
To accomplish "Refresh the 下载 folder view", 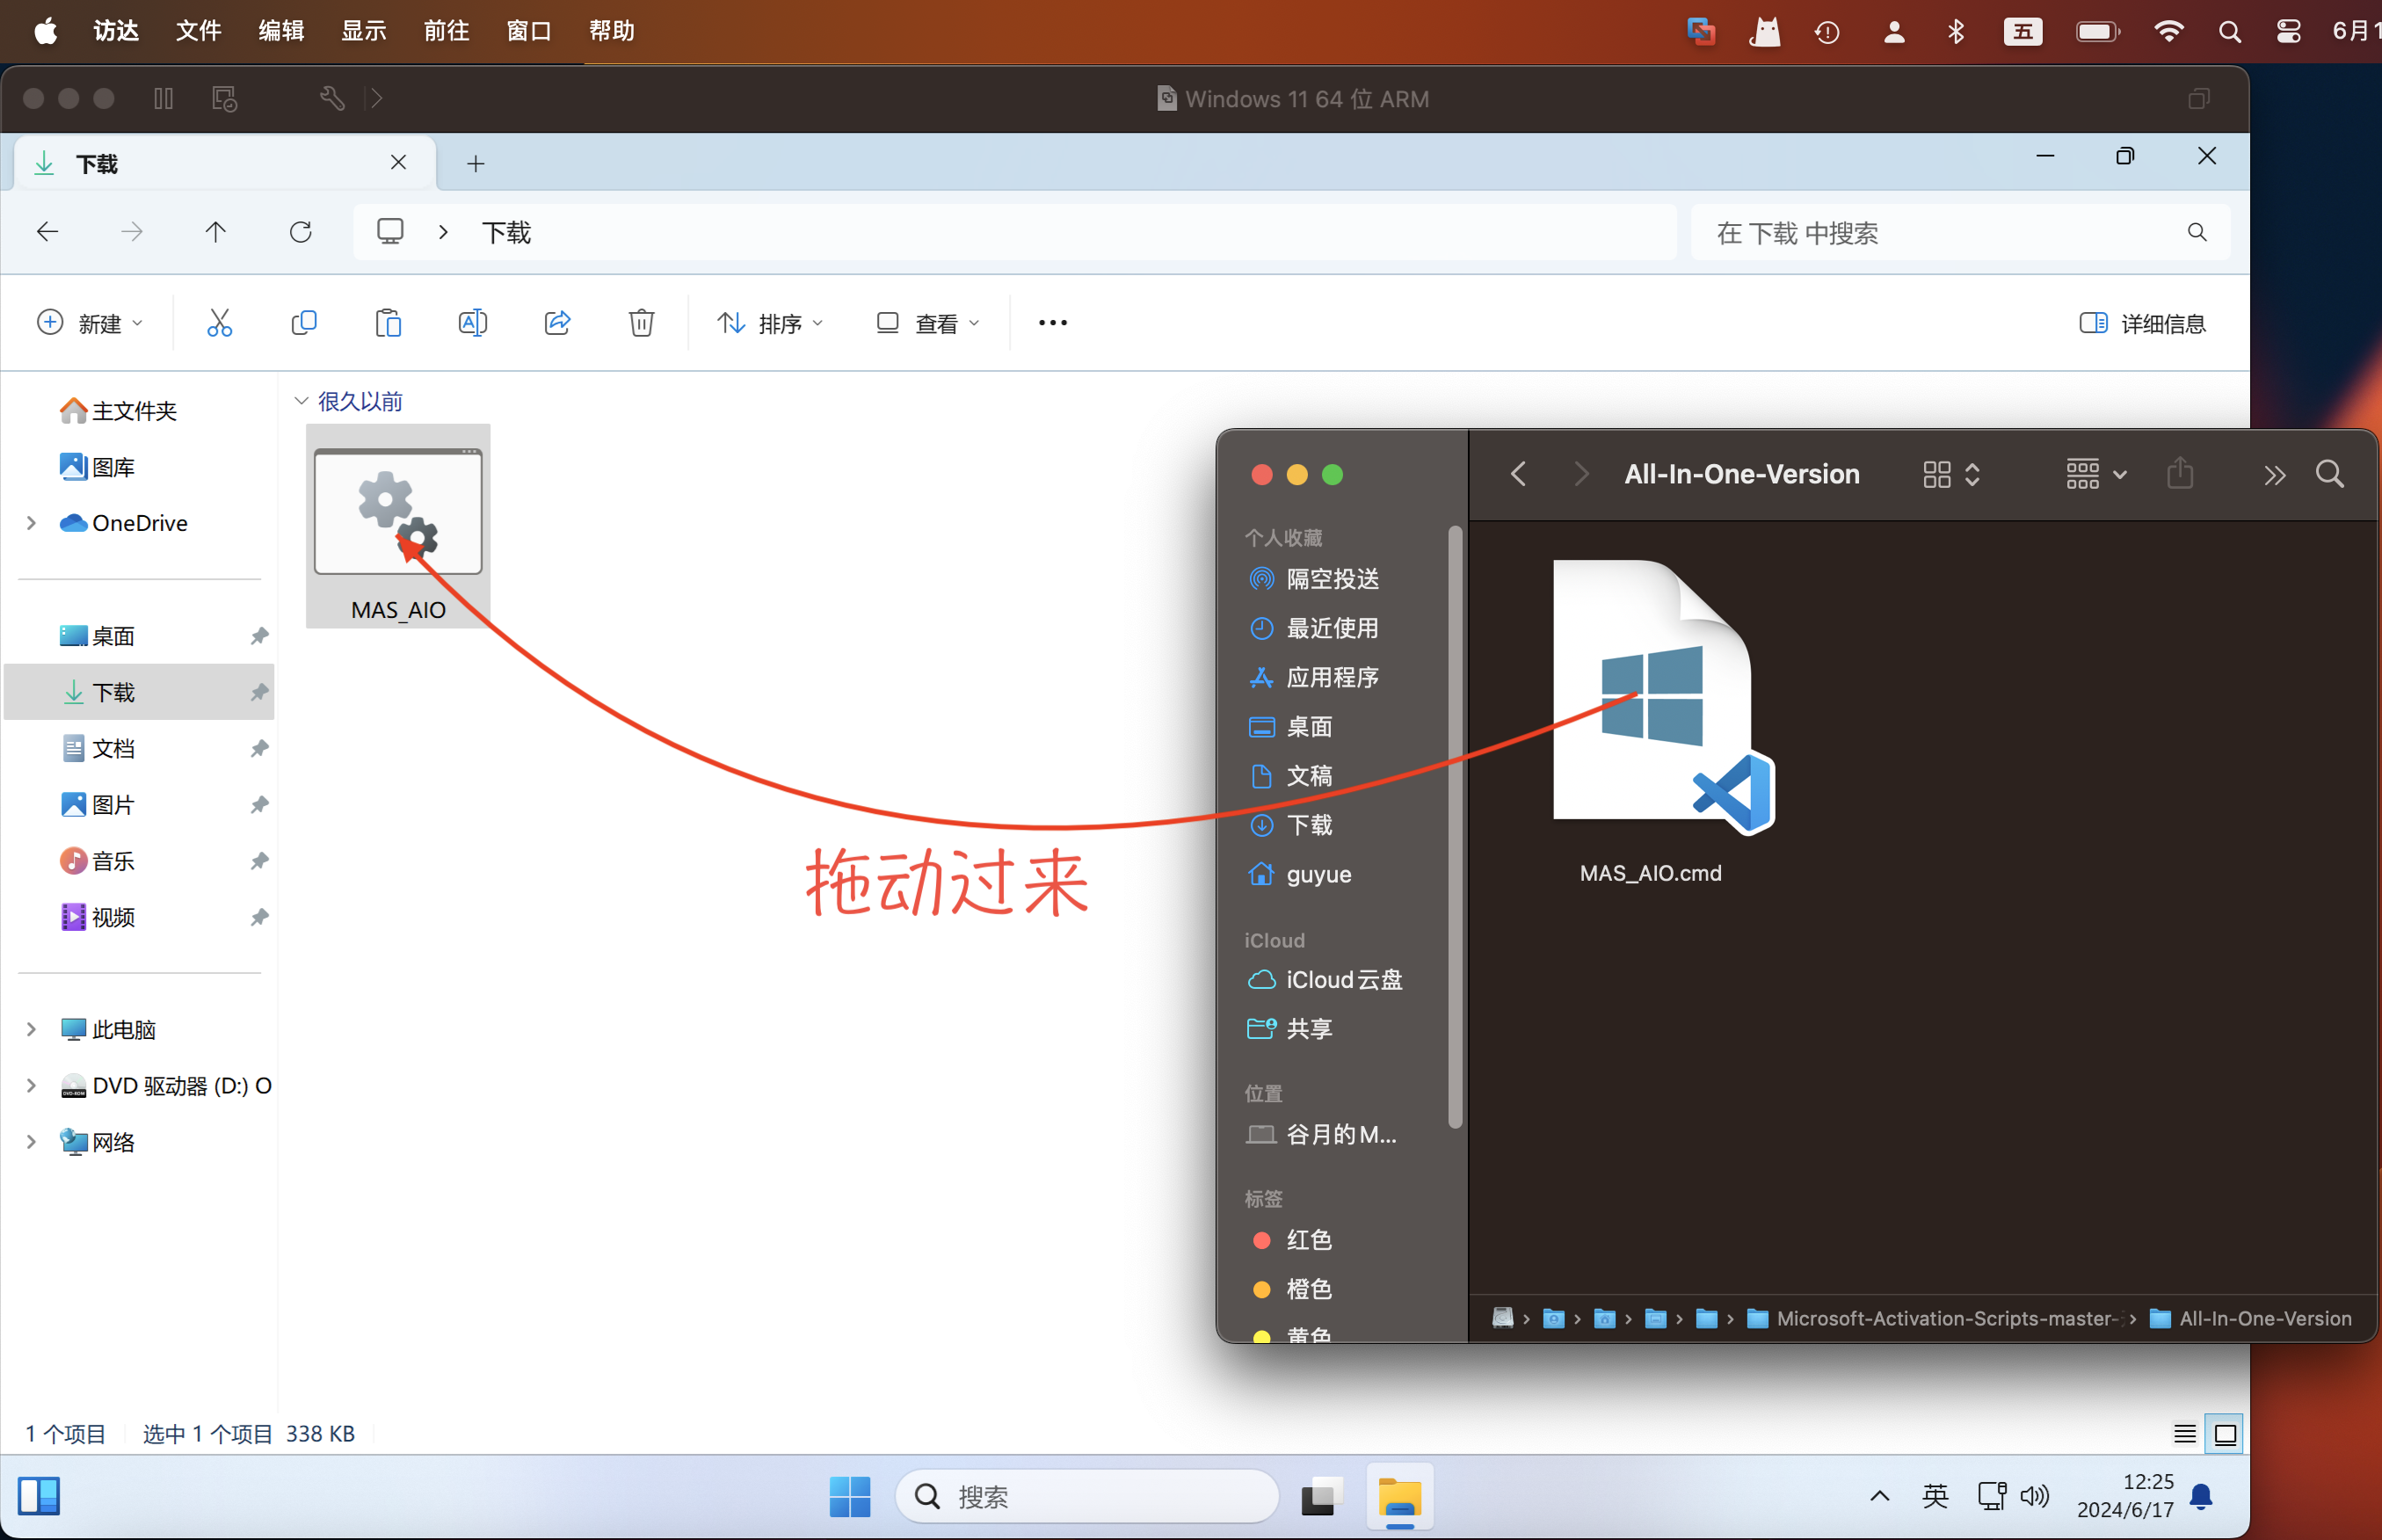I will [300, 232].
